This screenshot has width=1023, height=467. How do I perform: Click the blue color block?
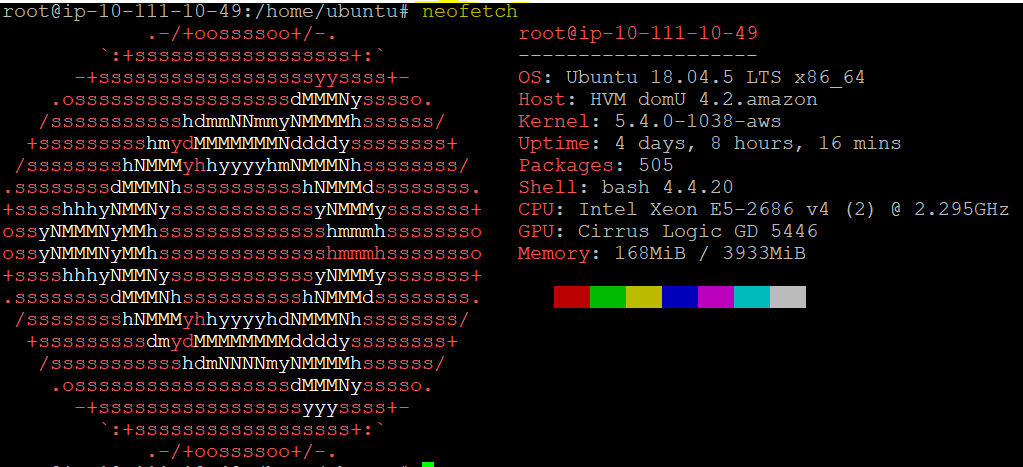point(680,297)
